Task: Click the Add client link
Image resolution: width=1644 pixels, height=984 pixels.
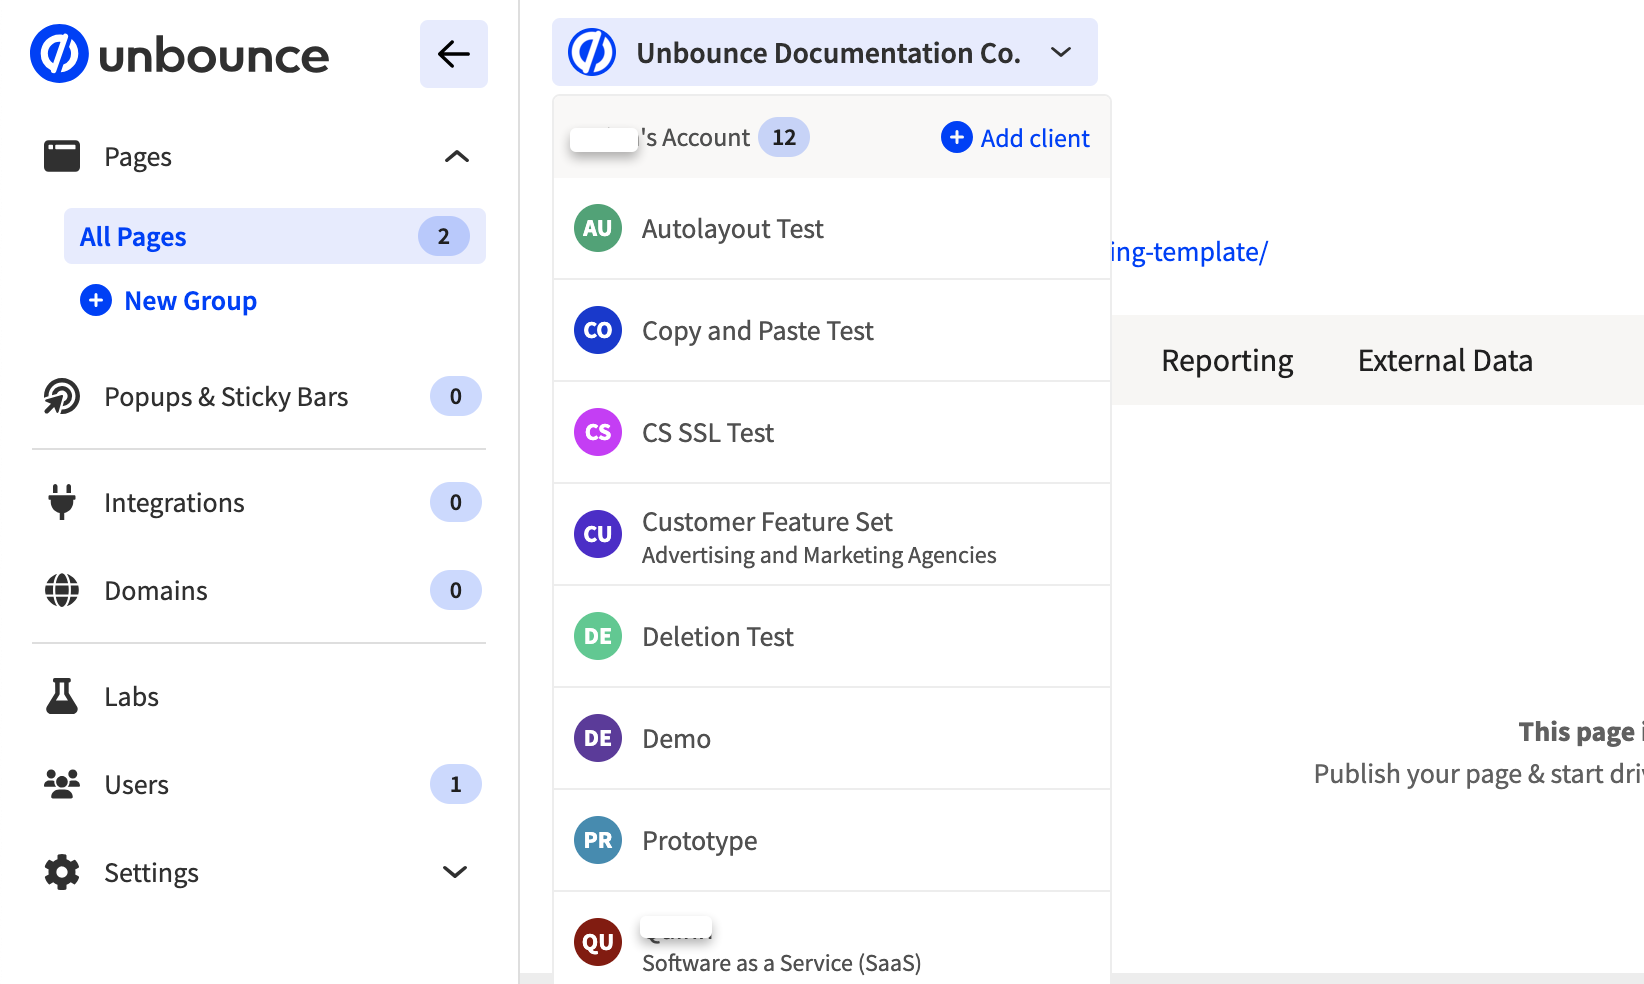Action: 1035,138
